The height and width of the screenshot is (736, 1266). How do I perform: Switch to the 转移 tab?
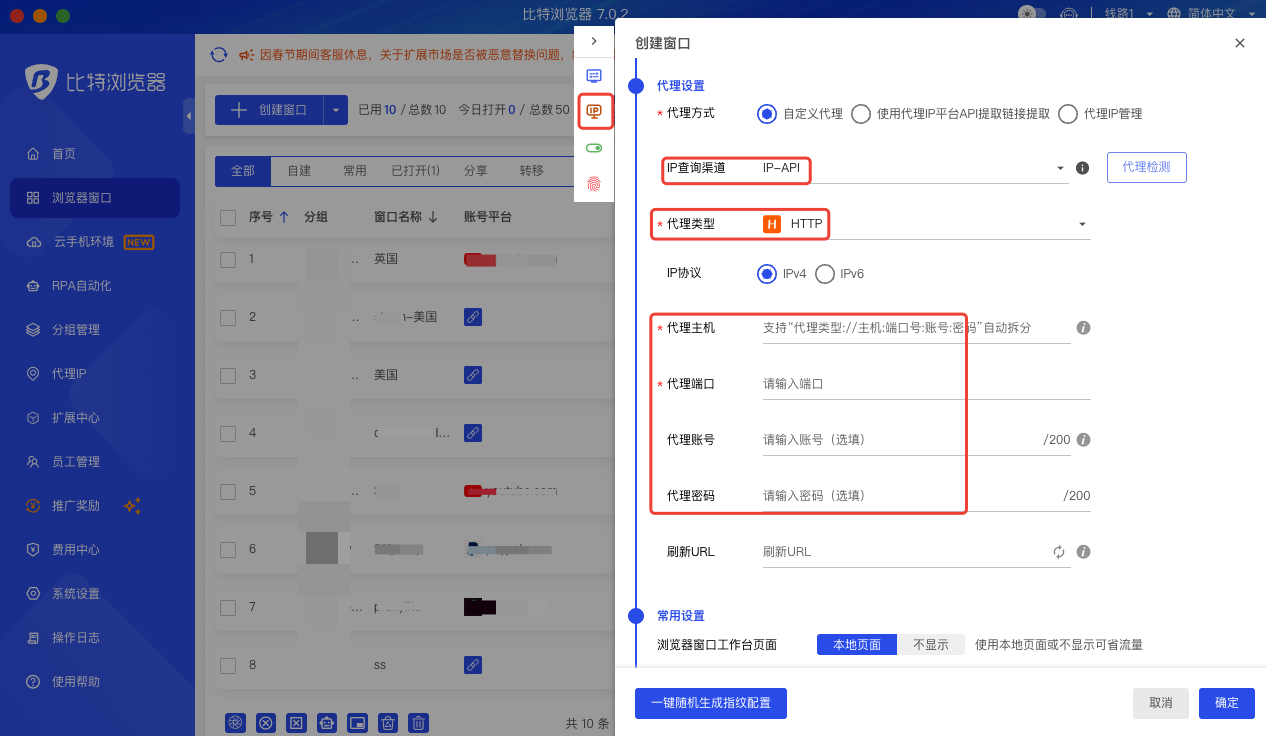click(531, 171)
